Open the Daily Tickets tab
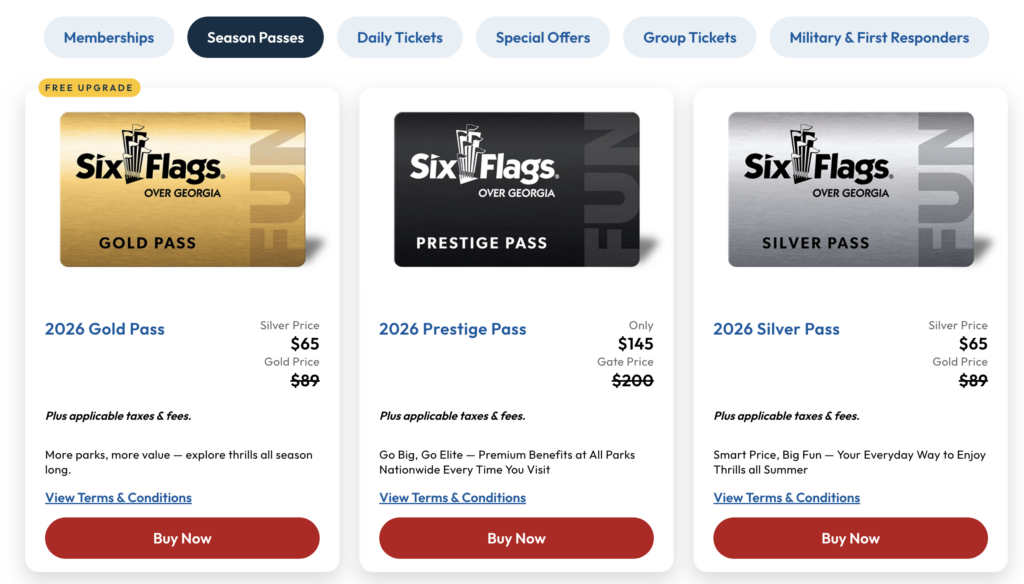The width and height of the screenshot is (1024, 584). coord(399,37)
